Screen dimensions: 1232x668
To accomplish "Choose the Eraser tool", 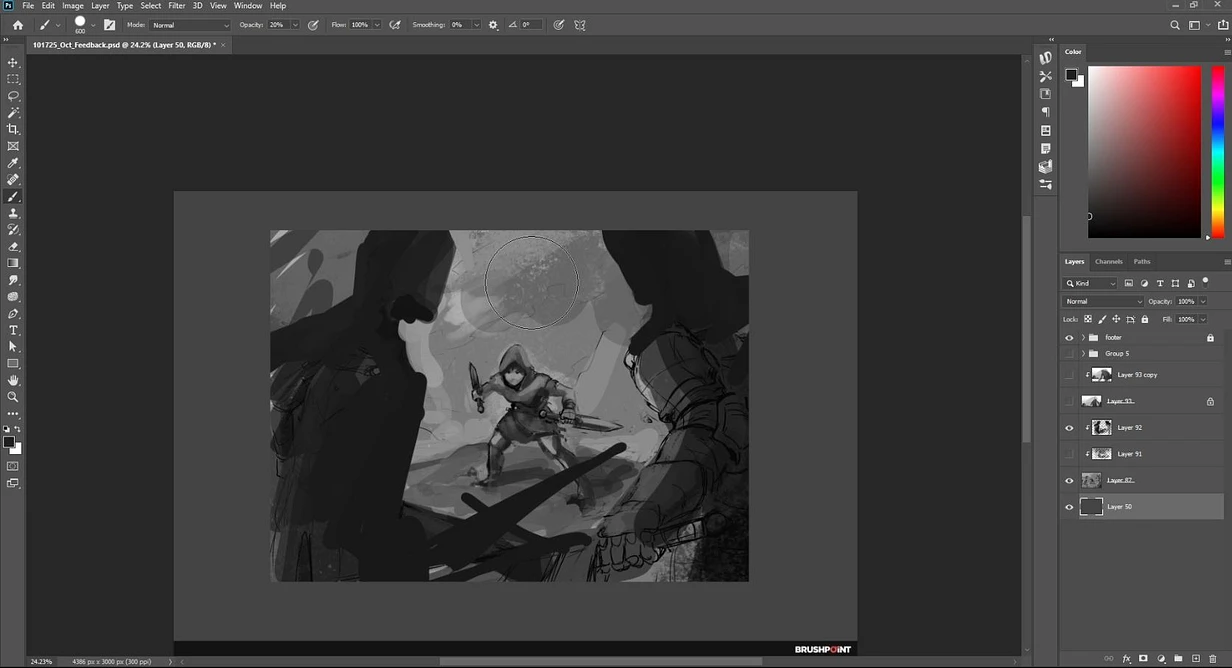I will click(x=13, y=246).
